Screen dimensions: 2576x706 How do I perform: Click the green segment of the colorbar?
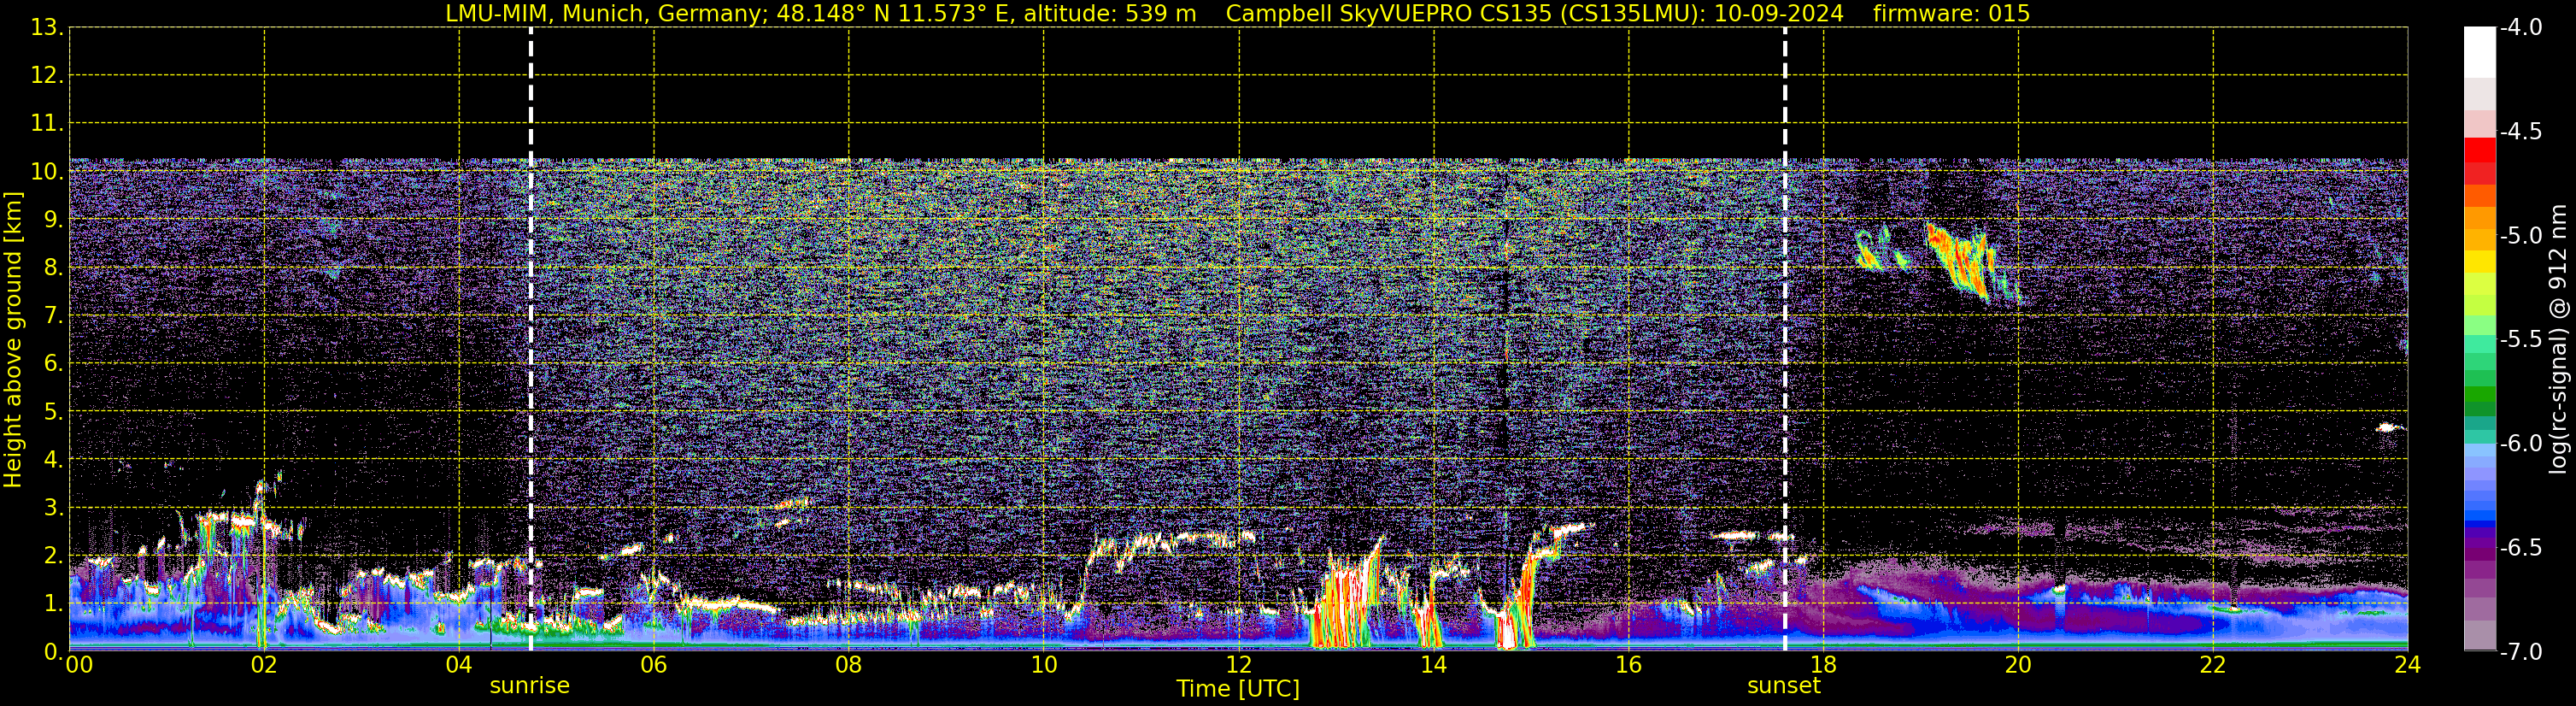point(2479,394)
